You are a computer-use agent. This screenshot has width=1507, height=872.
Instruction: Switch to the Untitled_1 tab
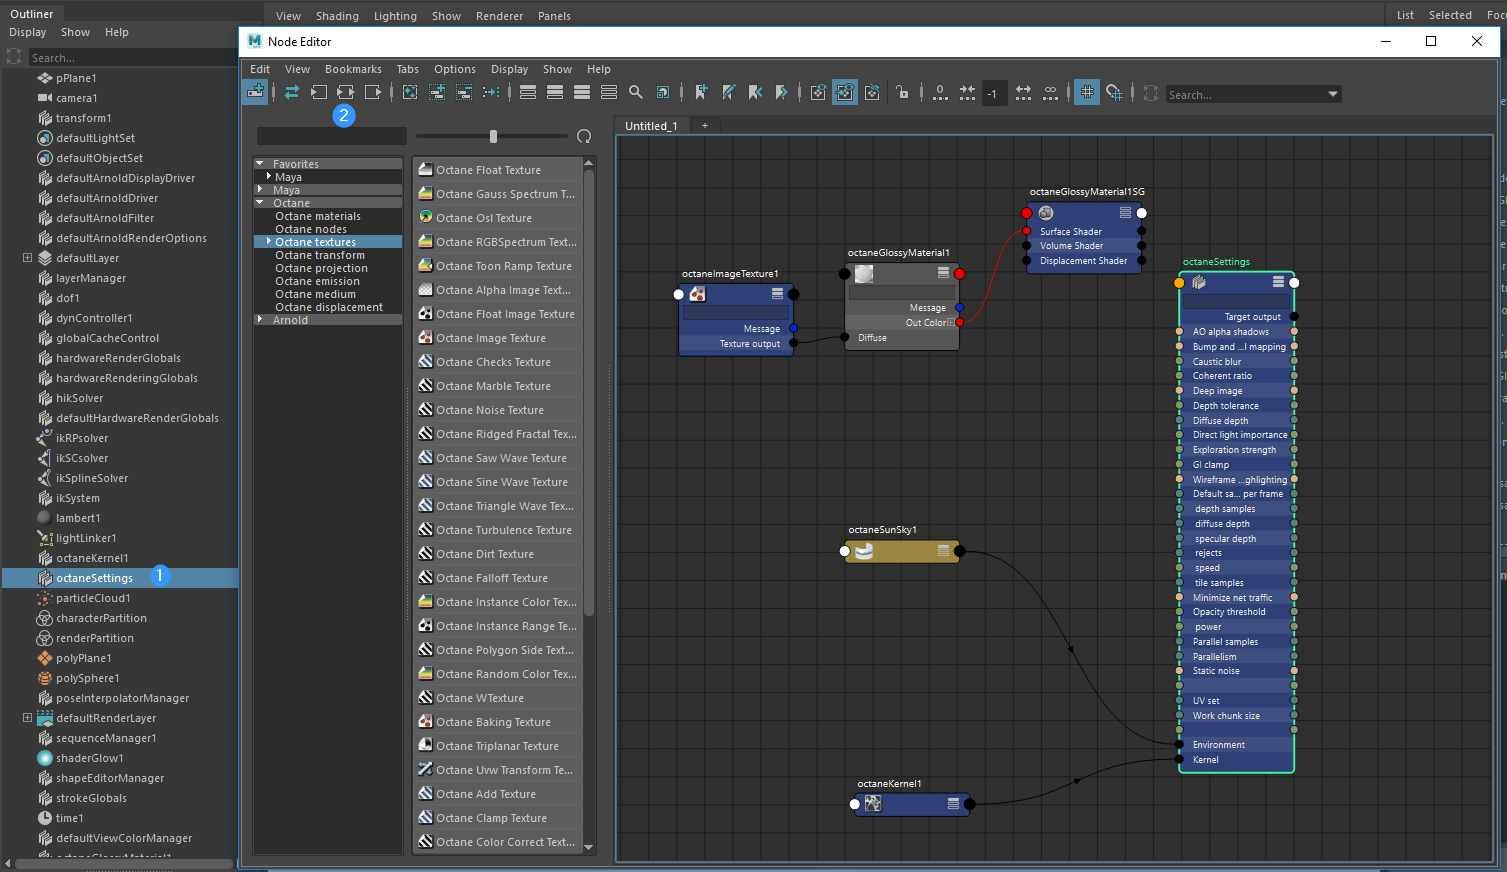coord(651,126)
